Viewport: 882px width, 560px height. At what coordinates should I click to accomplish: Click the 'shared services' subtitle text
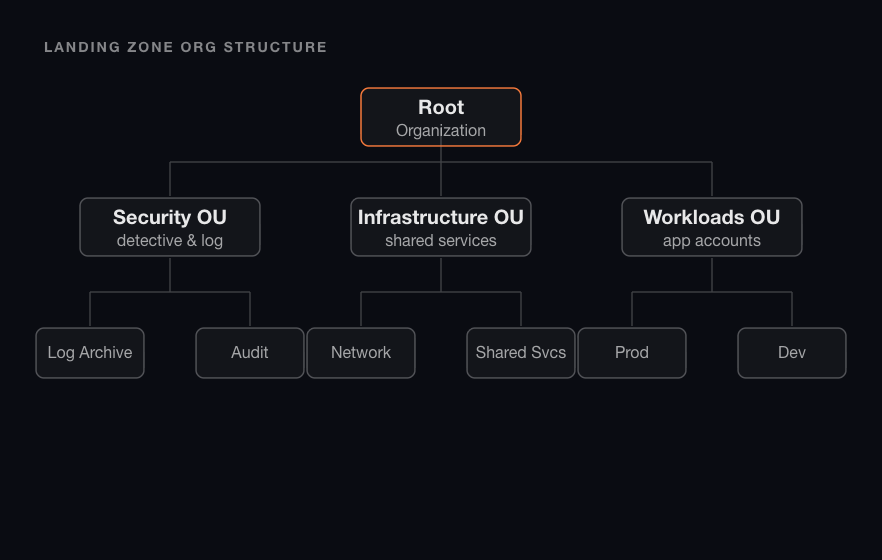tap(441, 241)
